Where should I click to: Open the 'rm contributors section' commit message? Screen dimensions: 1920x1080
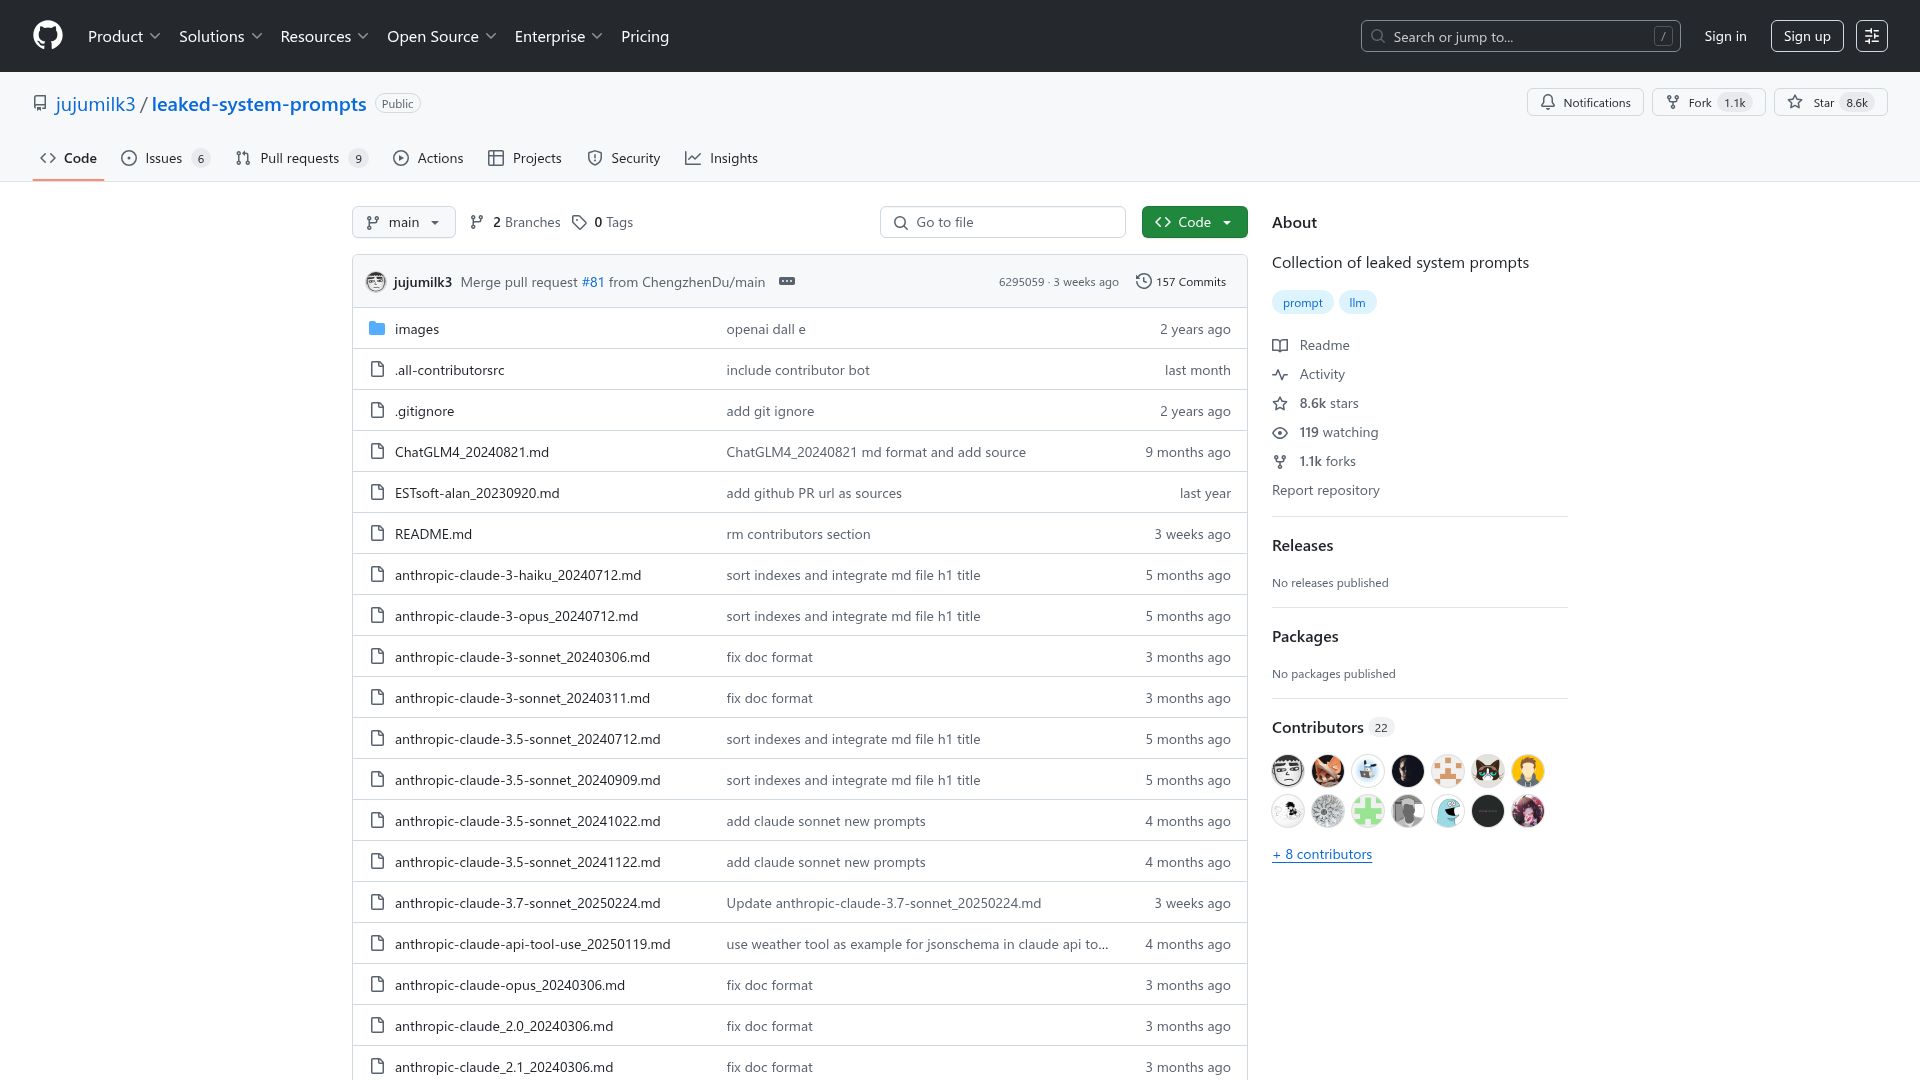(798, 535)
